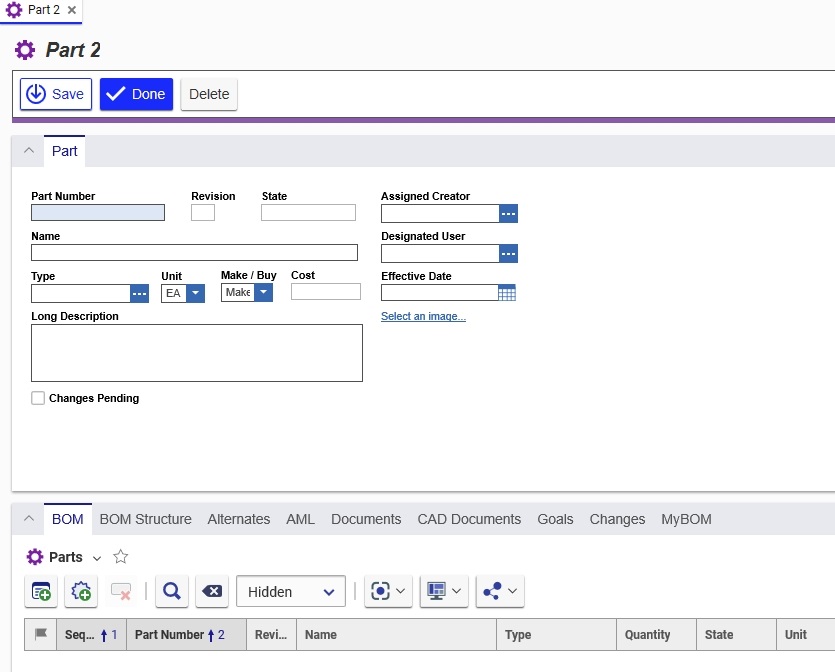This screenshot has height=672, width=835.
Task: Click the share icon dropdown button
Action: (x=500, y=591)
